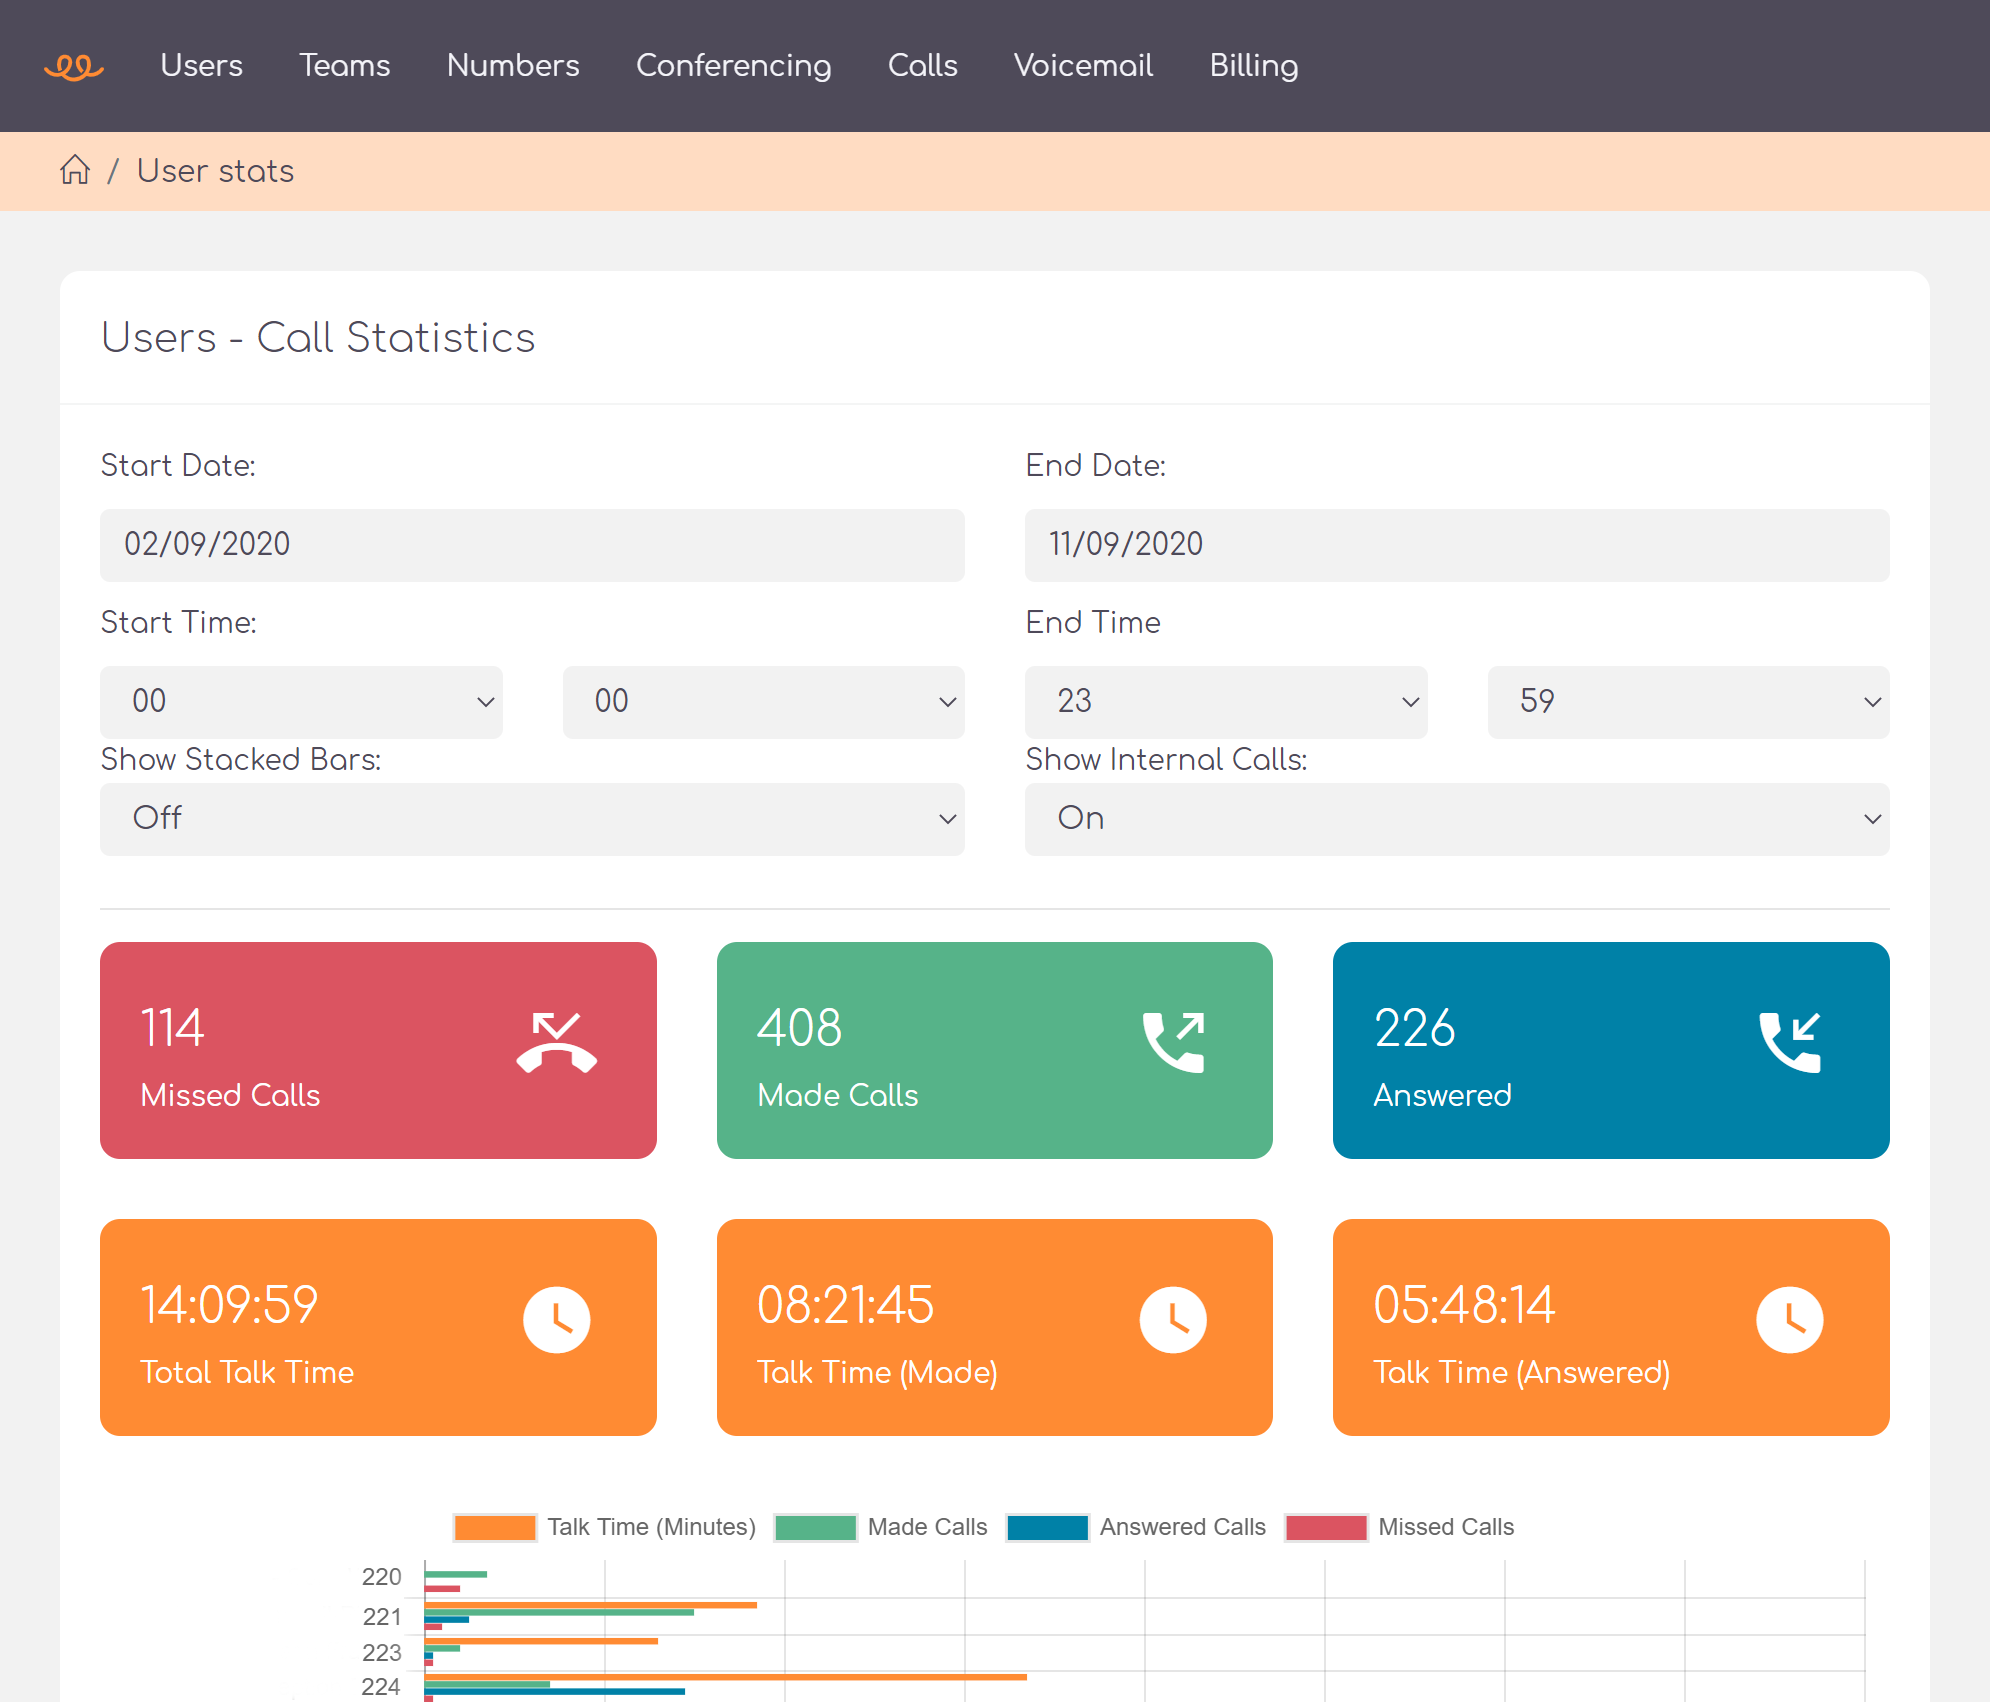Open the Show Internal Calls dropdown
Image resolution: width=1990 pixels, height=1702 pixels.
(x=1455, y=819)
